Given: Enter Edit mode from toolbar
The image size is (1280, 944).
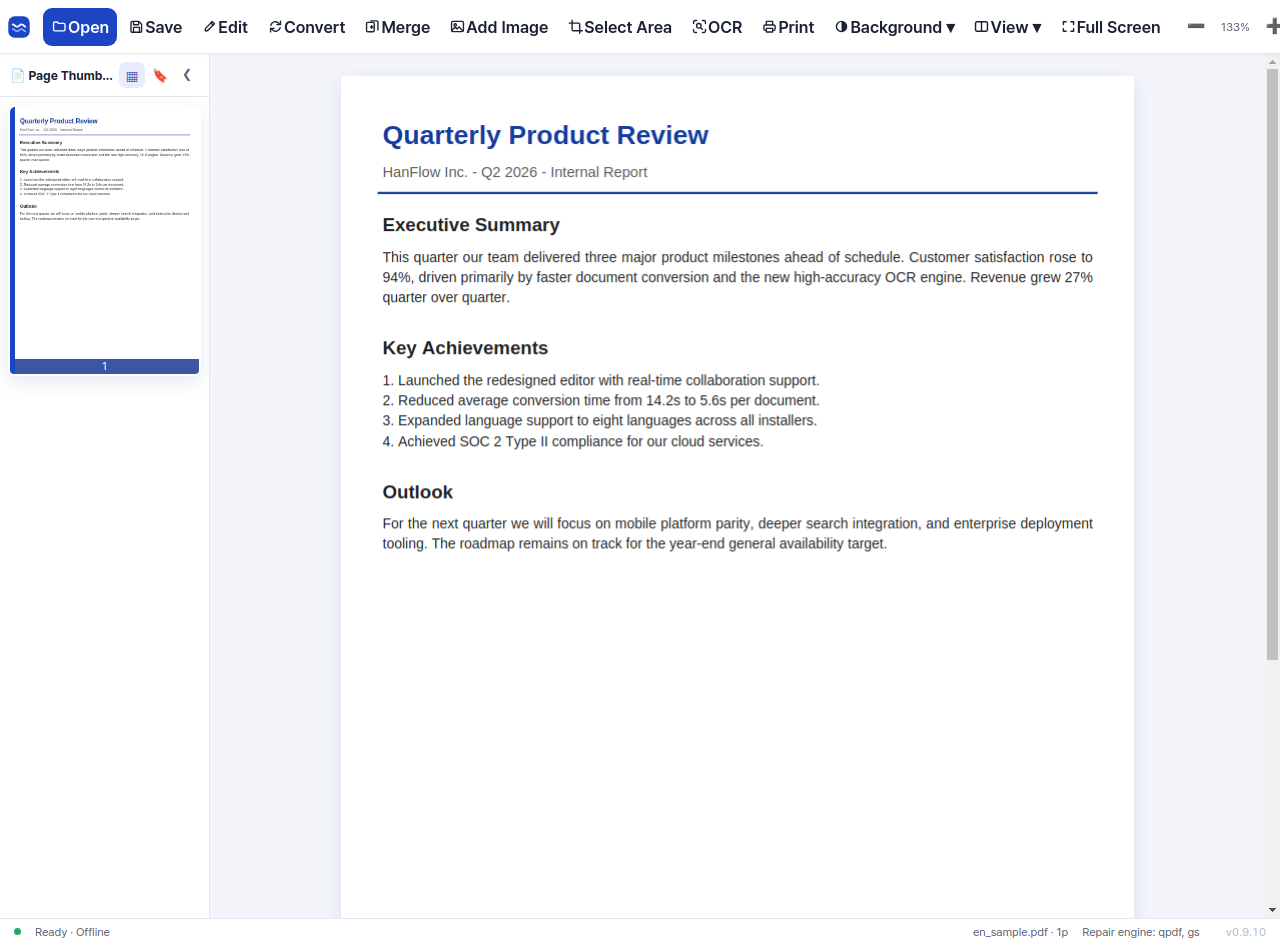Looking at the screenshot, I should click(226, 27).
